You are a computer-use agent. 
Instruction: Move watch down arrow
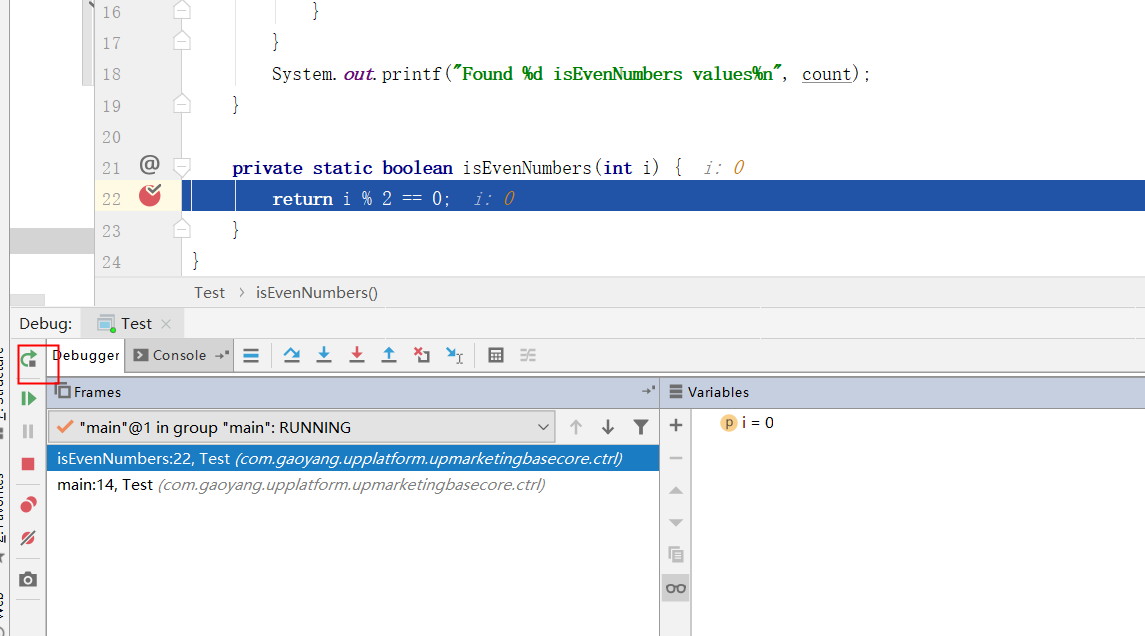(x=676, y=523)
